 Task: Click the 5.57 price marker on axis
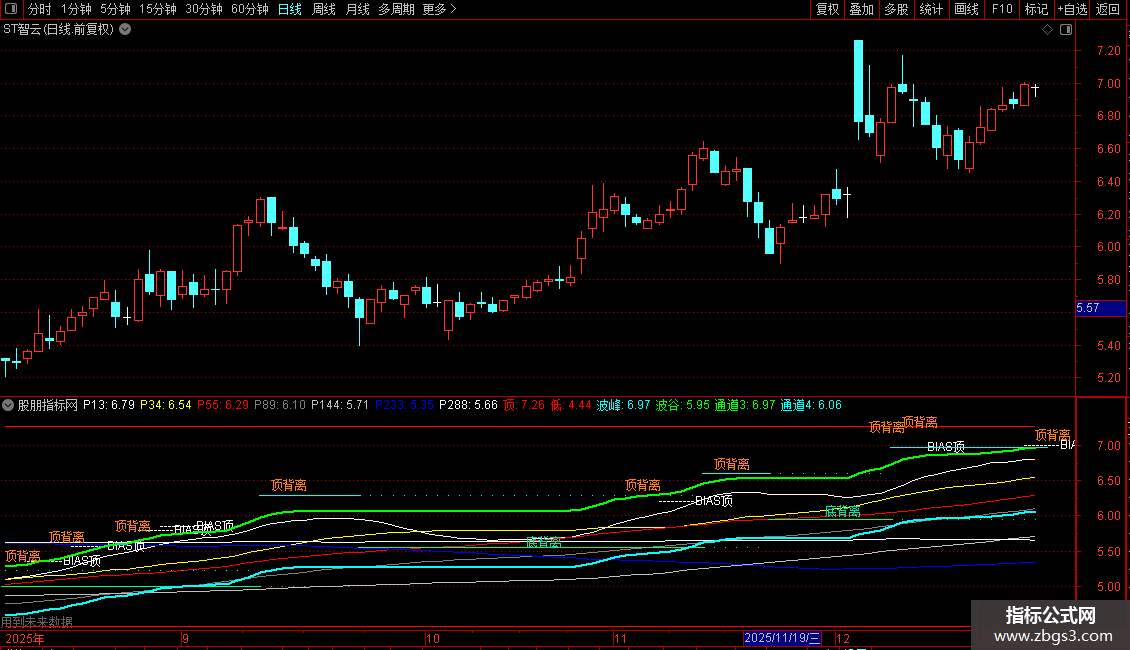pos(1100,308)
